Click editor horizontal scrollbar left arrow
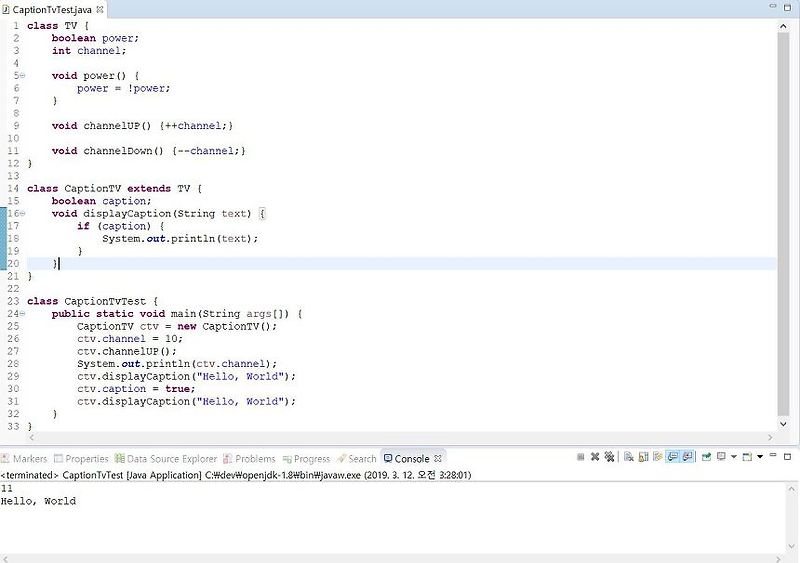The width and height of the screenshot is (800, 563). [32, 437]
